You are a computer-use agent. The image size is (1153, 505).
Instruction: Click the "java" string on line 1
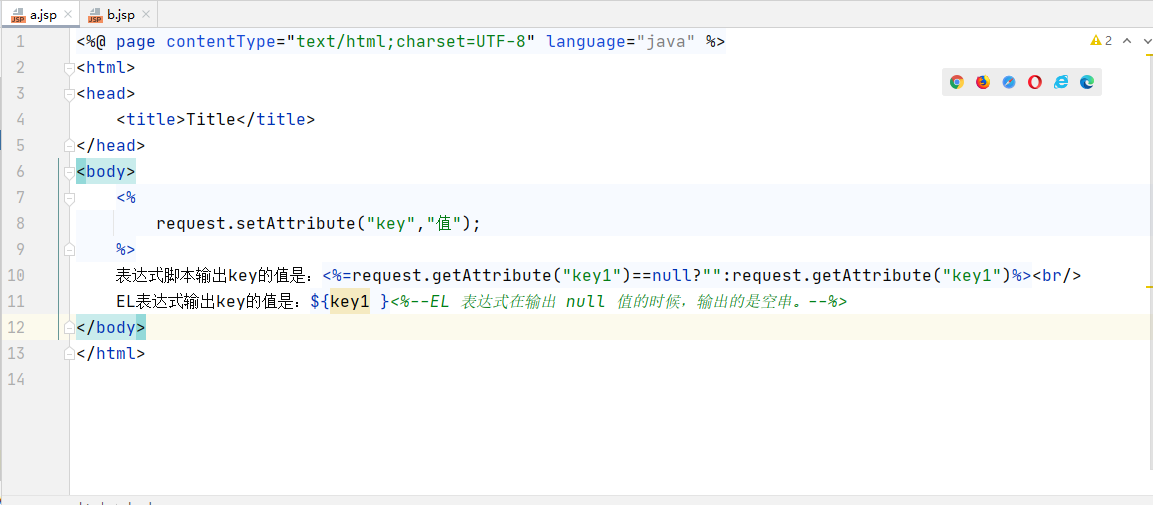pos(665,41)
